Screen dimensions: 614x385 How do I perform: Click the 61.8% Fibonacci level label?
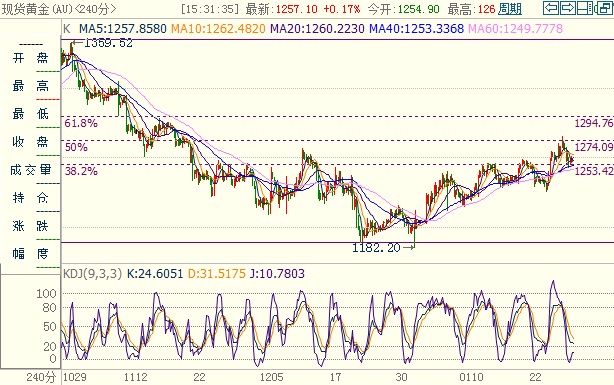(x=81, y=123)
